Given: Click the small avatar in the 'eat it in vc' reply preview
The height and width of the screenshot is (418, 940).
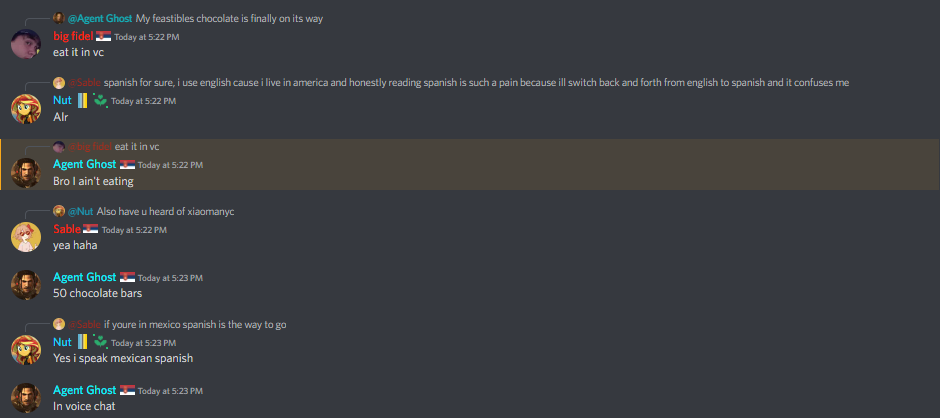Looking at the screenshot, I should [x=59, y=146].
